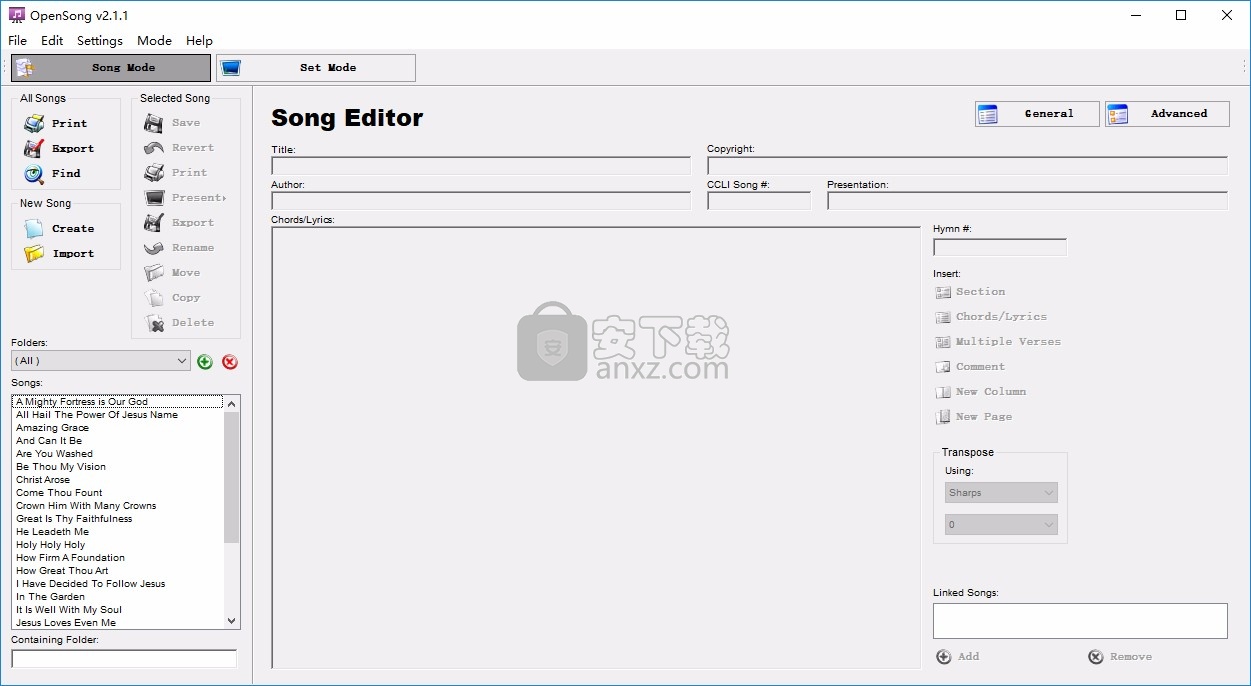Image resolution: width=1251 pixels, height=686 pixels.
Task: Click the Insert Multiple Verses icon
Action: pyautogui.click(x=943, y=342)
